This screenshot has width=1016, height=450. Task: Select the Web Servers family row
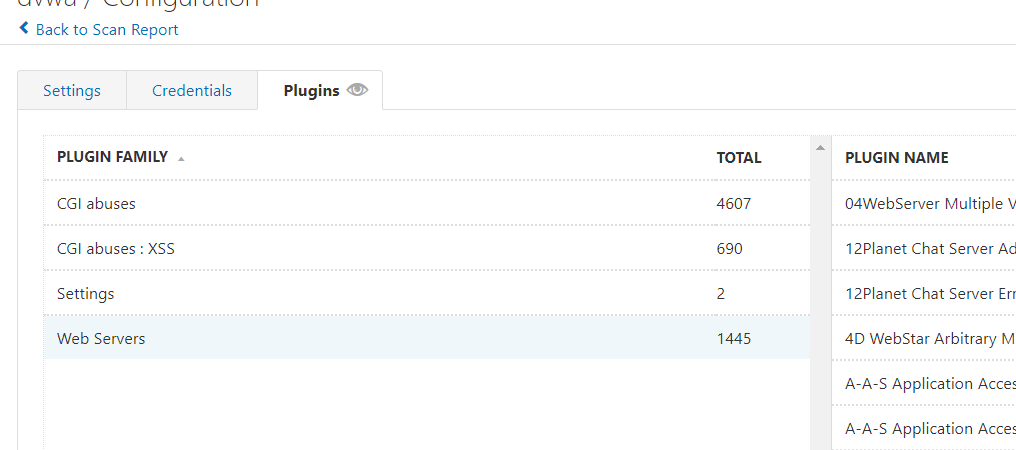pos(427,338)
